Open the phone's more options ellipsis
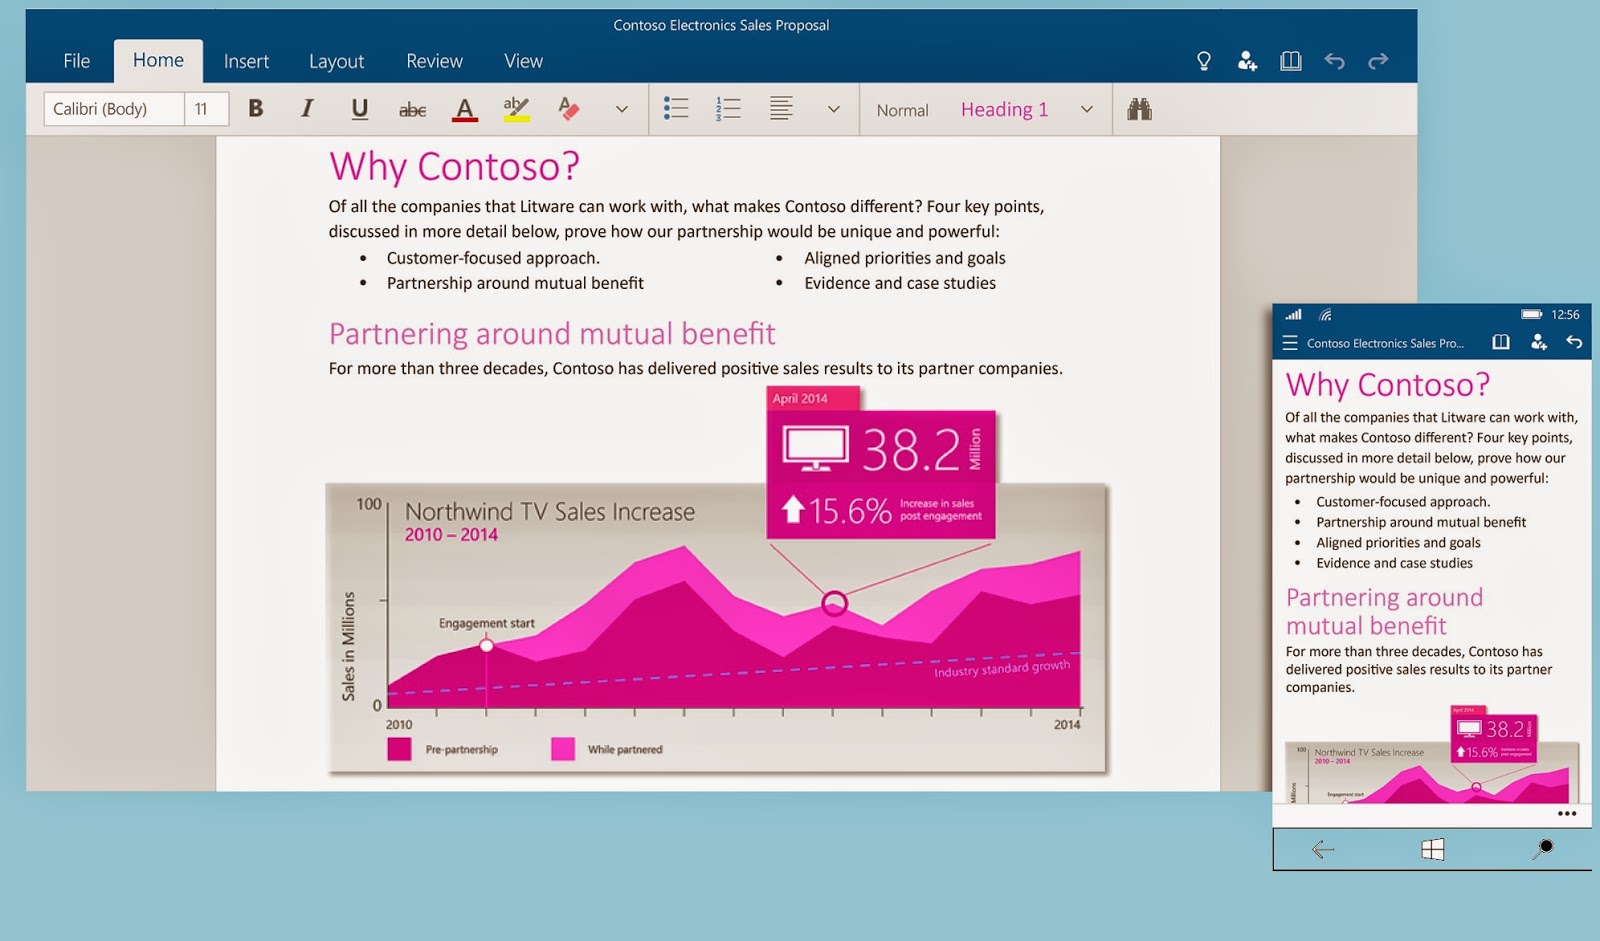This screenshot has width=1600, height=941. (1567, 813)
